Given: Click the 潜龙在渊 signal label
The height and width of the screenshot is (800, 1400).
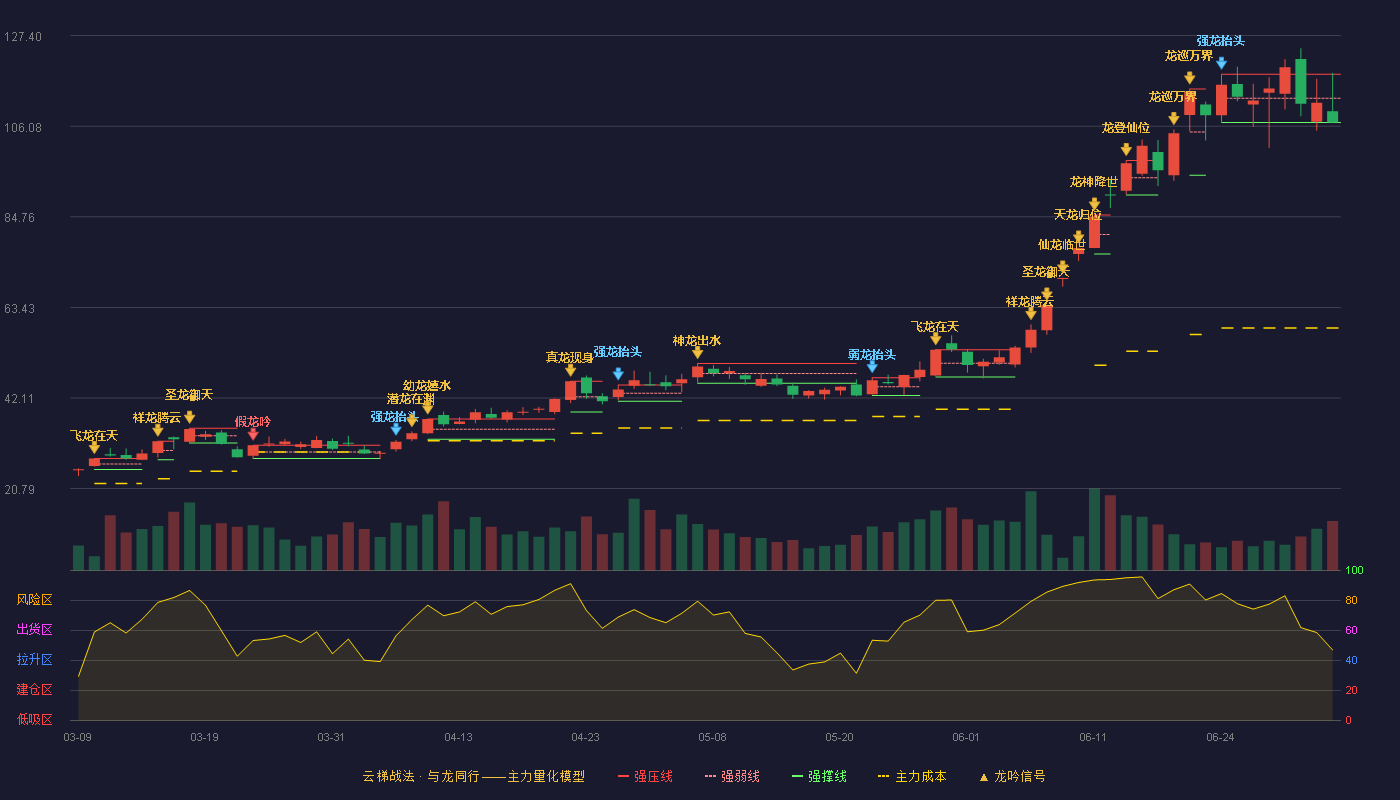Looking at the screenshot, I should [411, 399].
